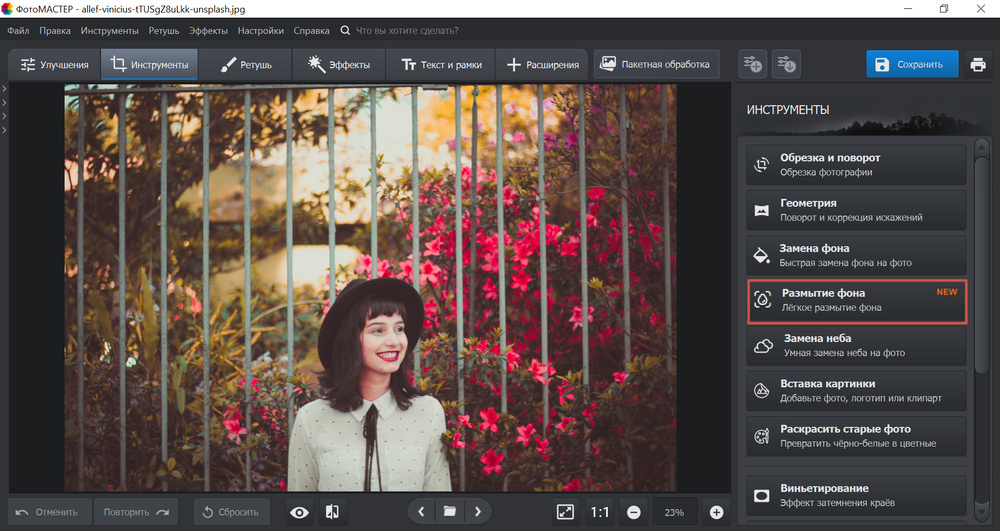
Task: Select the Размытие фона tool
Action: click(857, 300)
